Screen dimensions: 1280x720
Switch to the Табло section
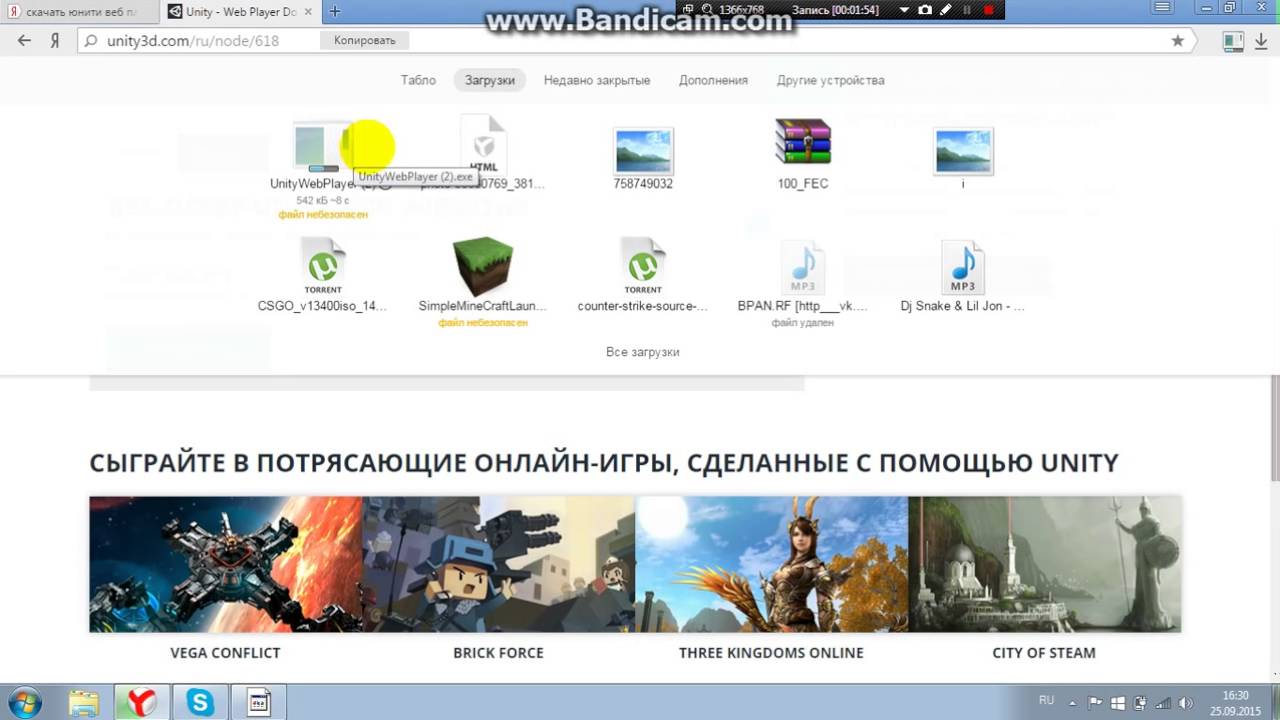[418, 80]
